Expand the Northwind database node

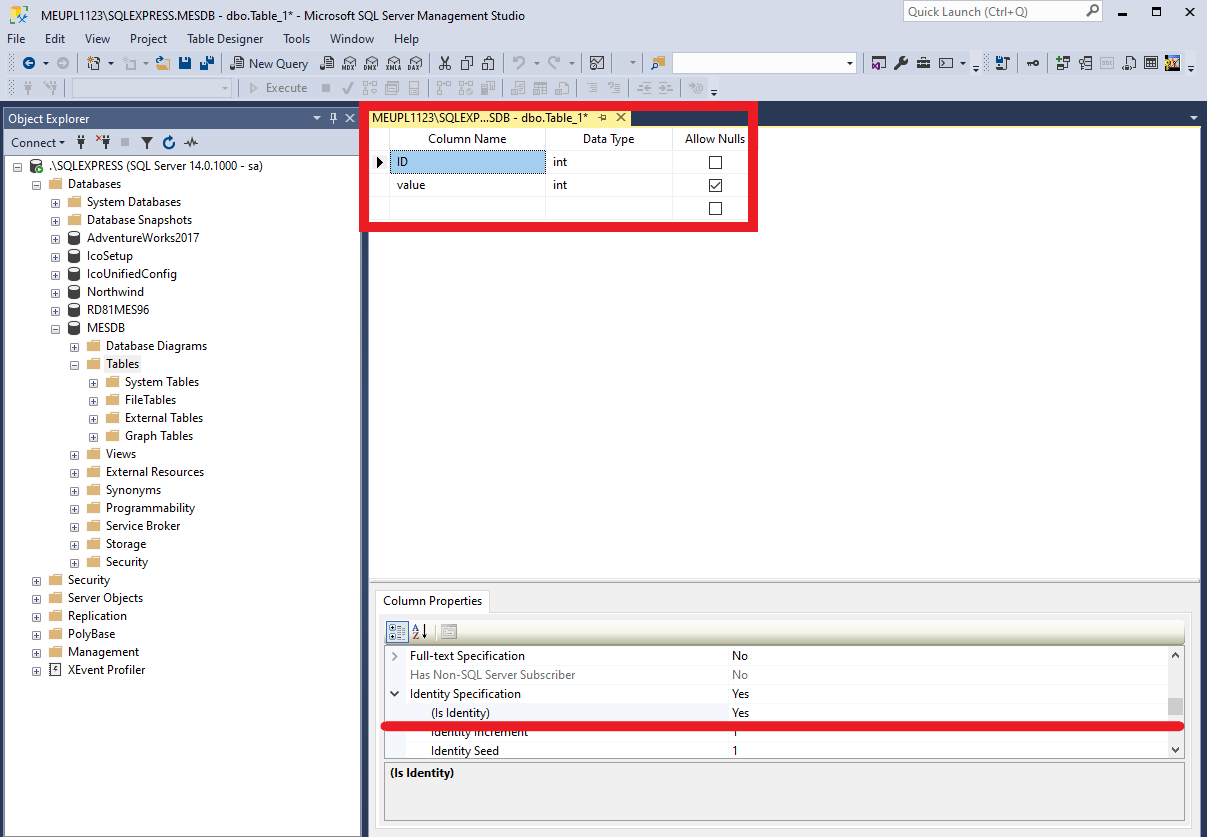click(56, 292)
